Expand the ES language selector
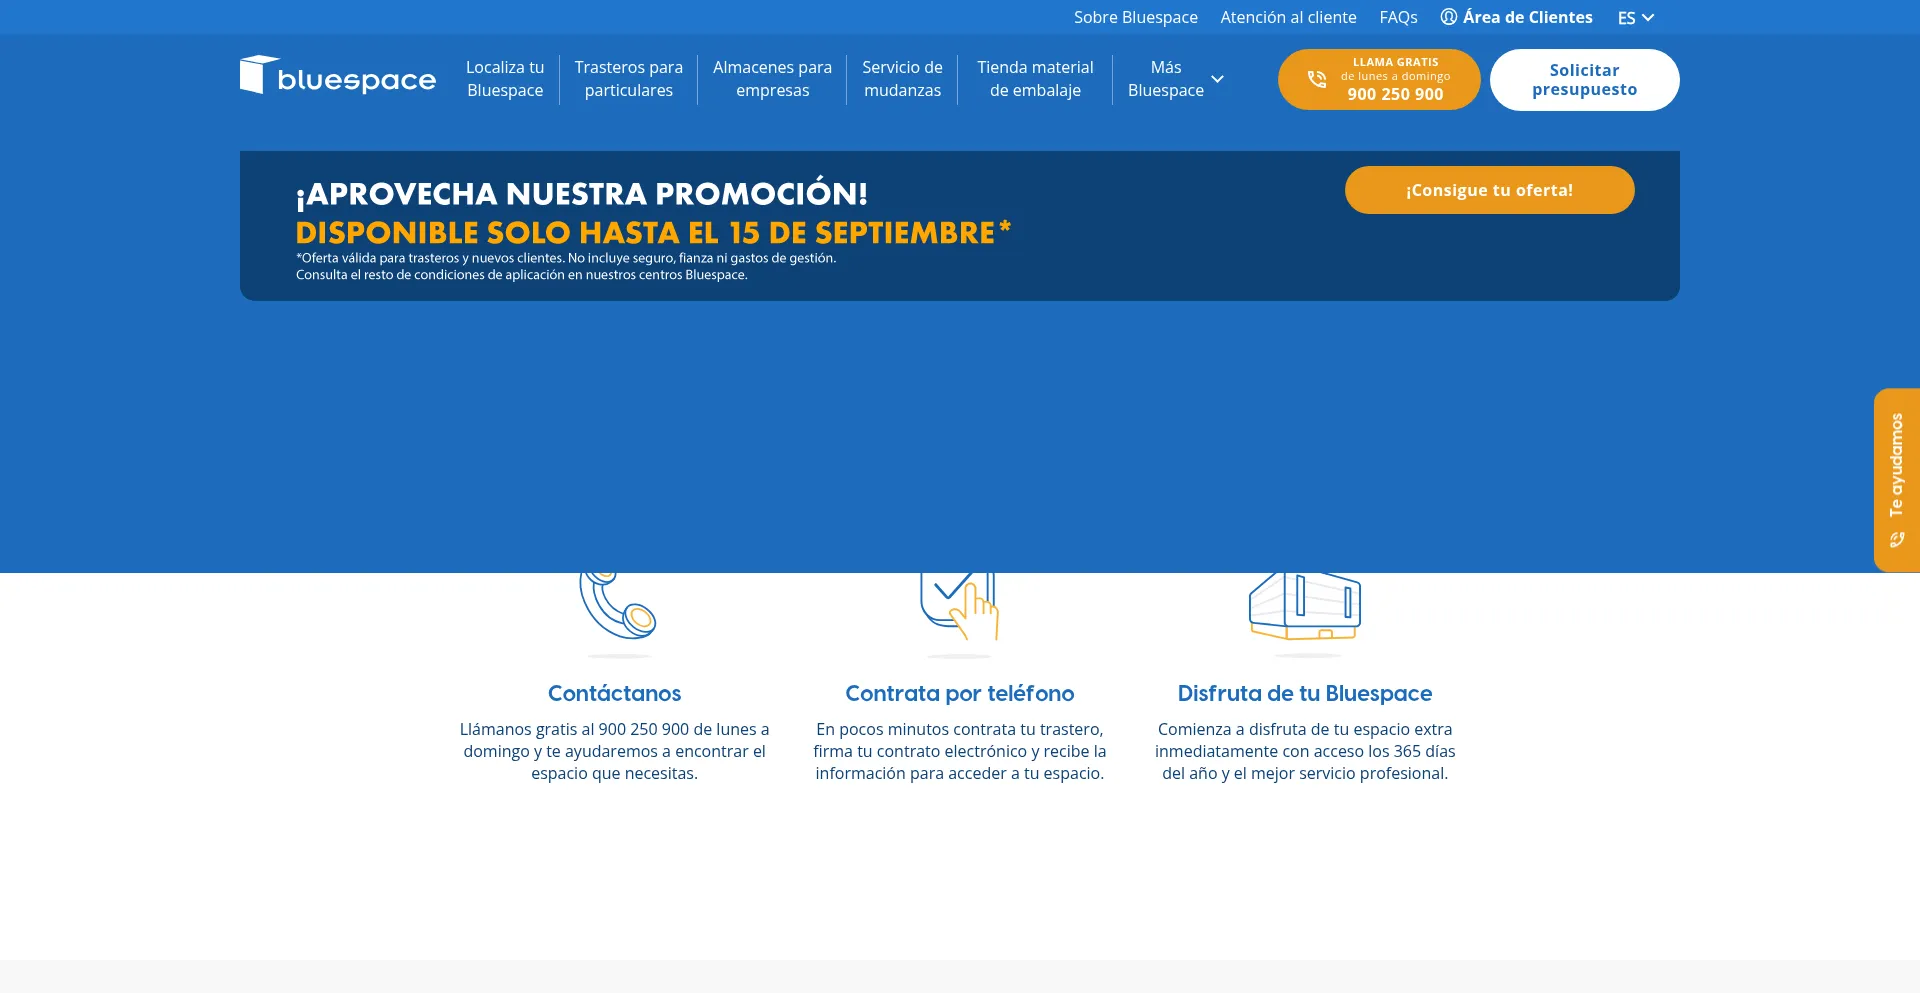Image resolution: width=1920 pixels, height=993 pixels. coord(1636,18)
